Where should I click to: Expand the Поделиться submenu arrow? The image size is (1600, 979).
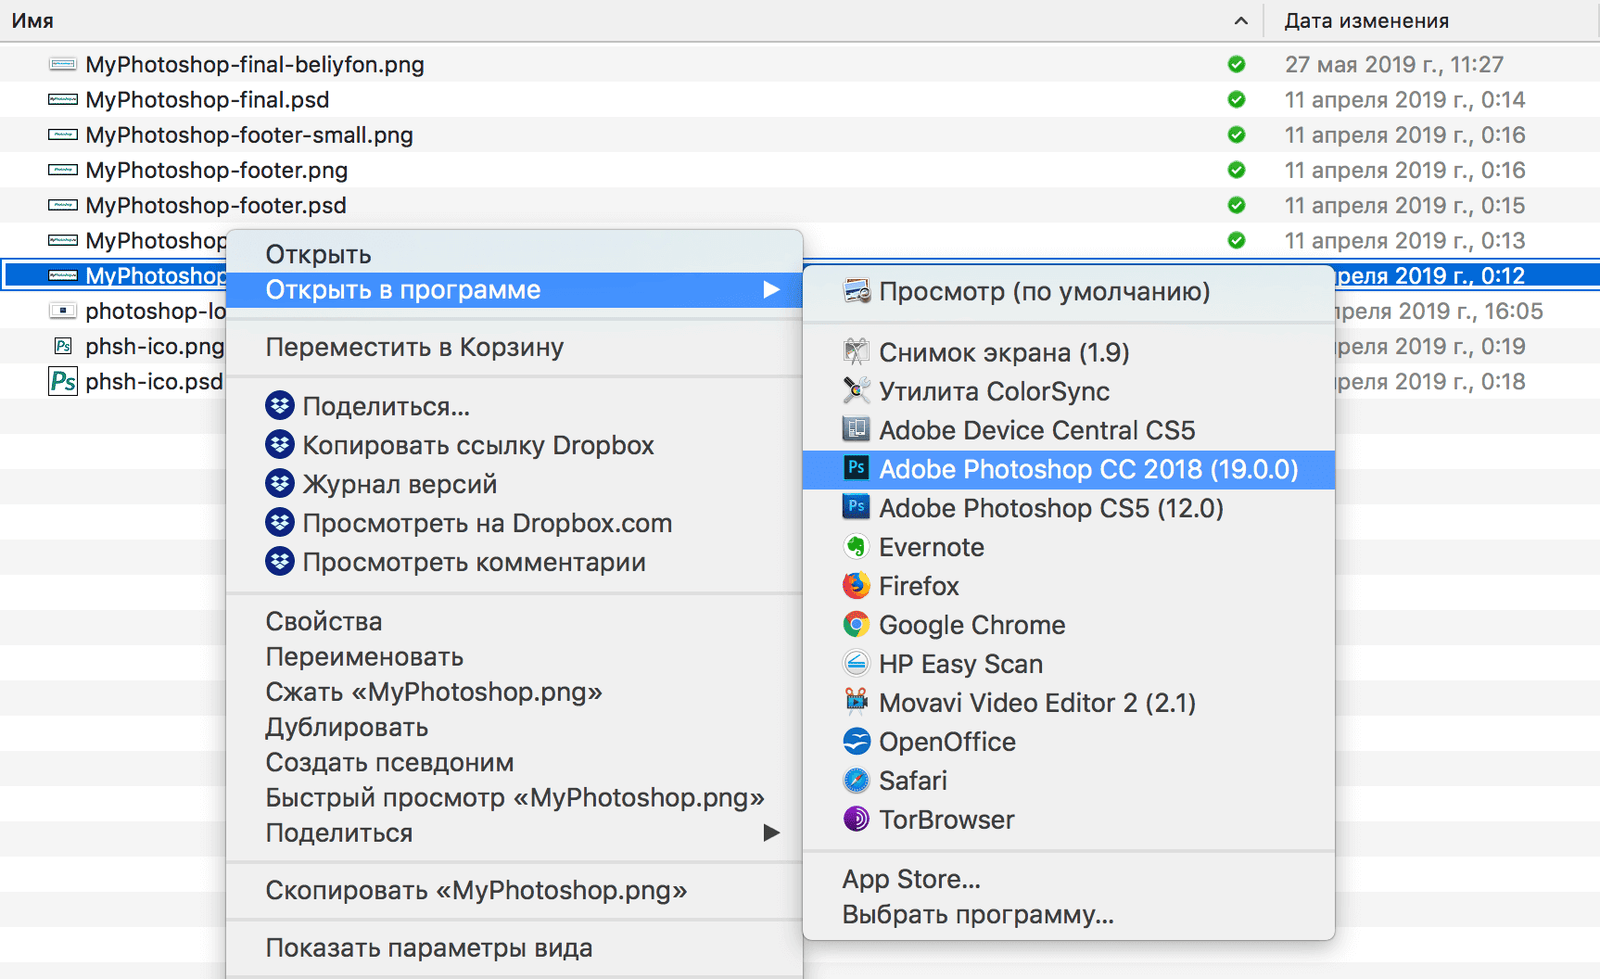tap(771, 833)
